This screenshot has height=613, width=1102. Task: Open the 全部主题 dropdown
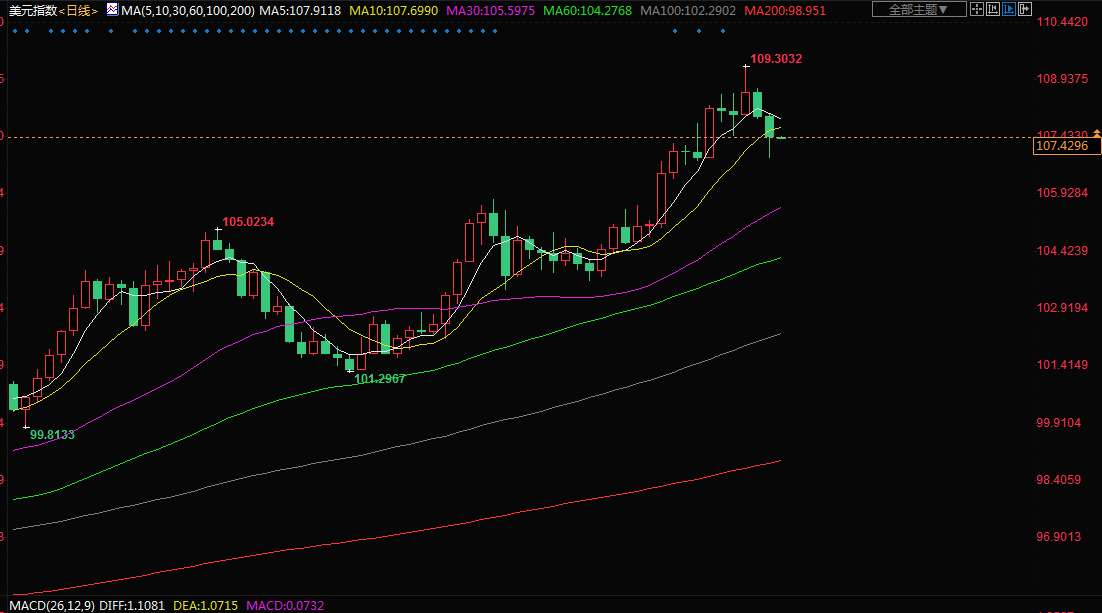tap(918, 10)
